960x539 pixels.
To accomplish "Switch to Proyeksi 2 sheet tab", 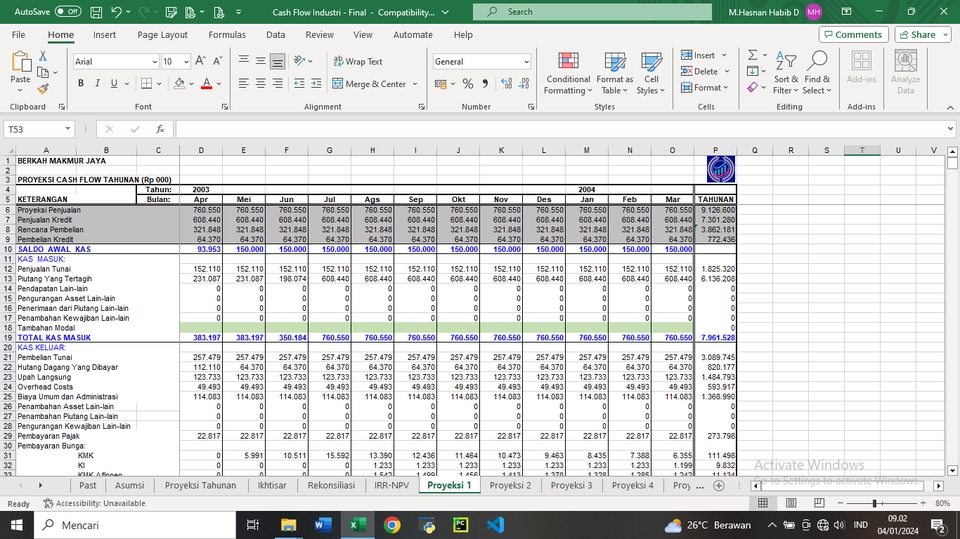I will point(511,485).
